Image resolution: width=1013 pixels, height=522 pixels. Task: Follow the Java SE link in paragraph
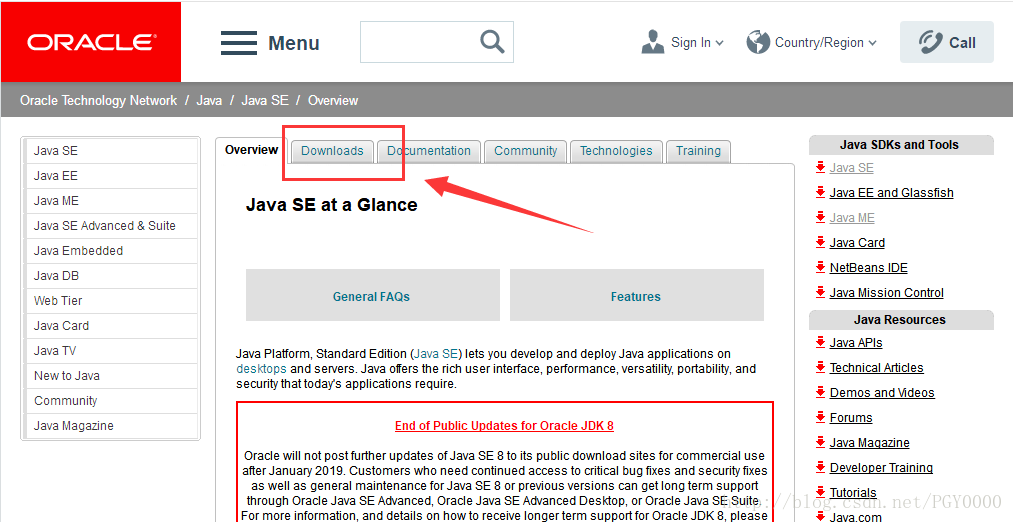tap(436, 354)
